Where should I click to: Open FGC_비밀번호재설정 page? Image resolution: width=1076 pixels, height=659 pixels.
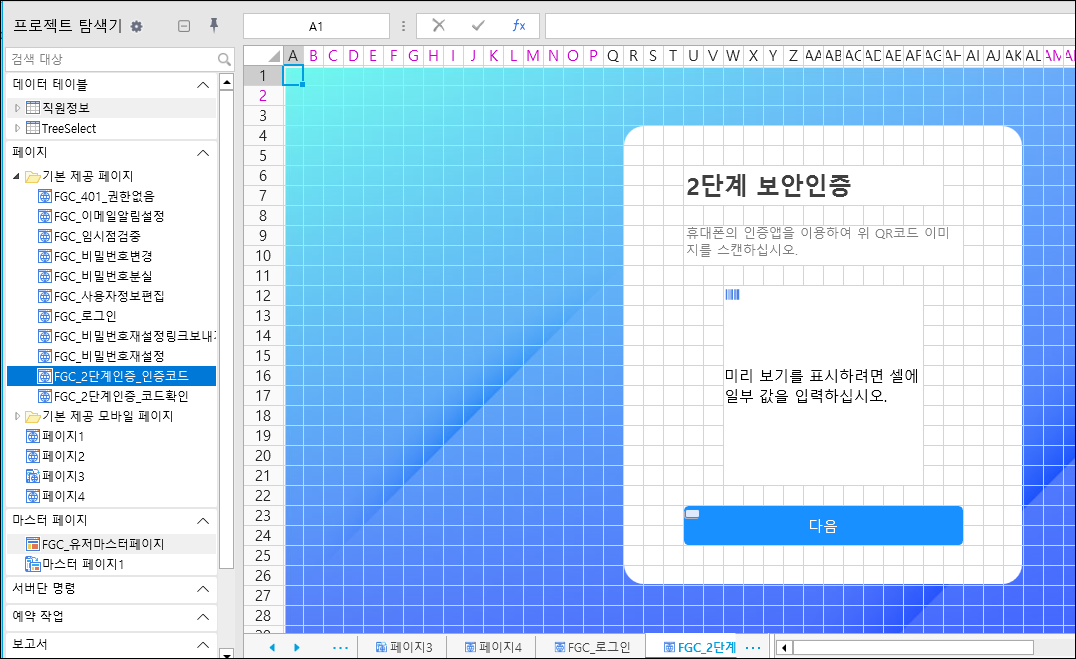pyautogui.click(x=108, y=356)
